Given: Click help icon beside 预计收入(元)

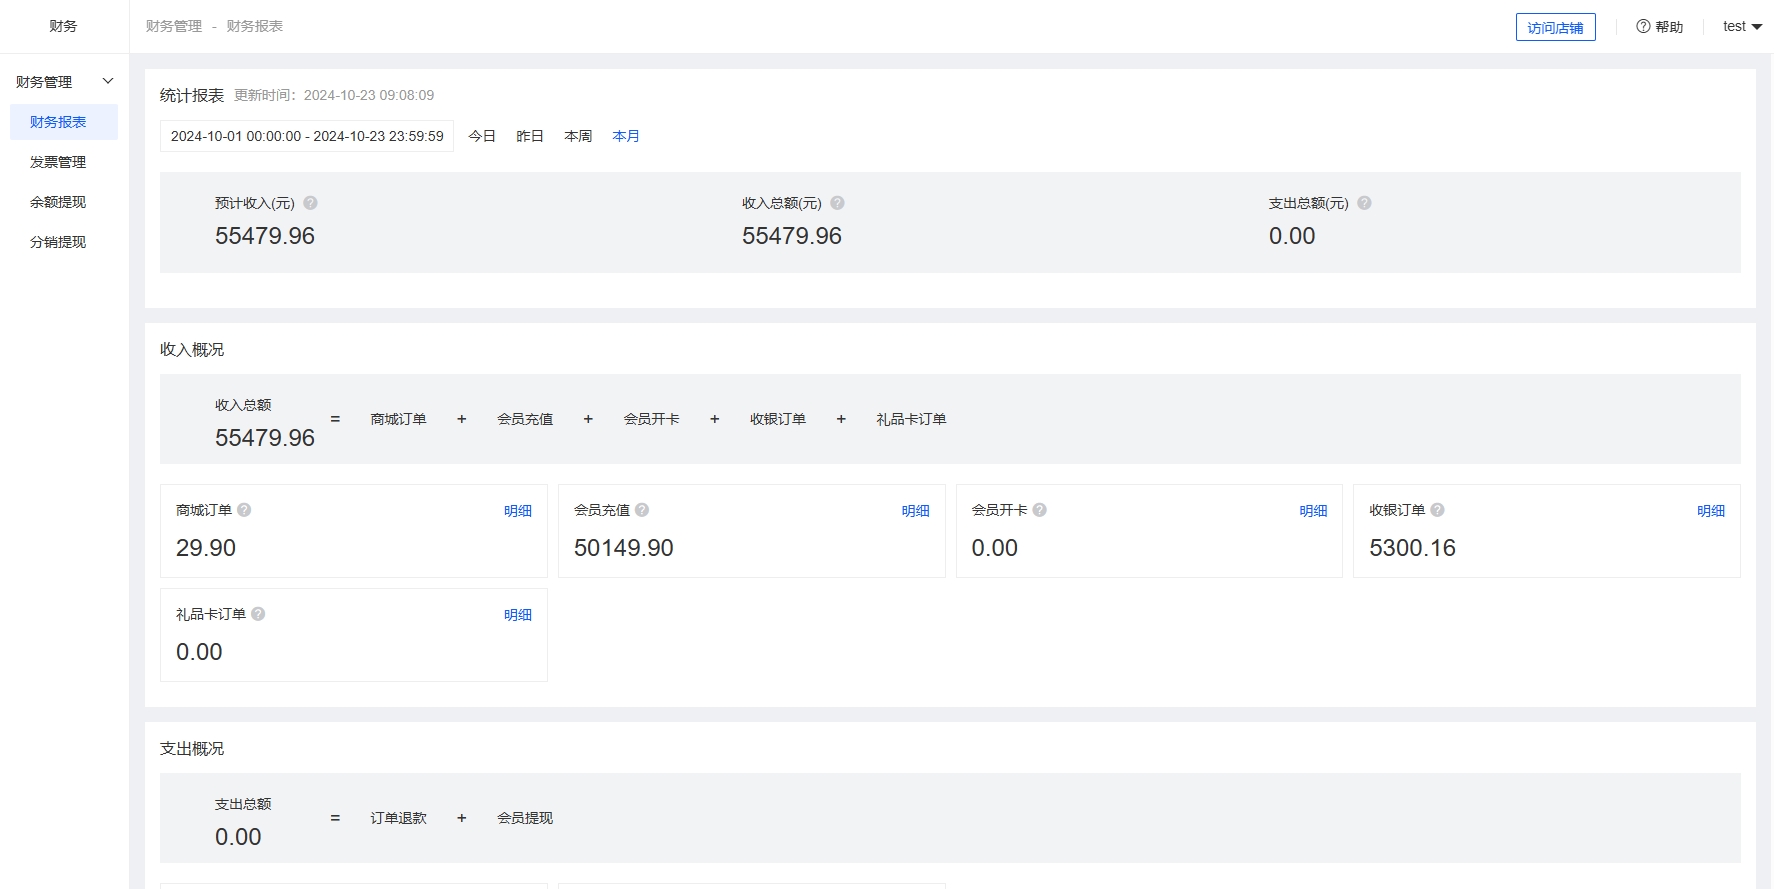Looking at the screenshot, I should pos(310,203).
